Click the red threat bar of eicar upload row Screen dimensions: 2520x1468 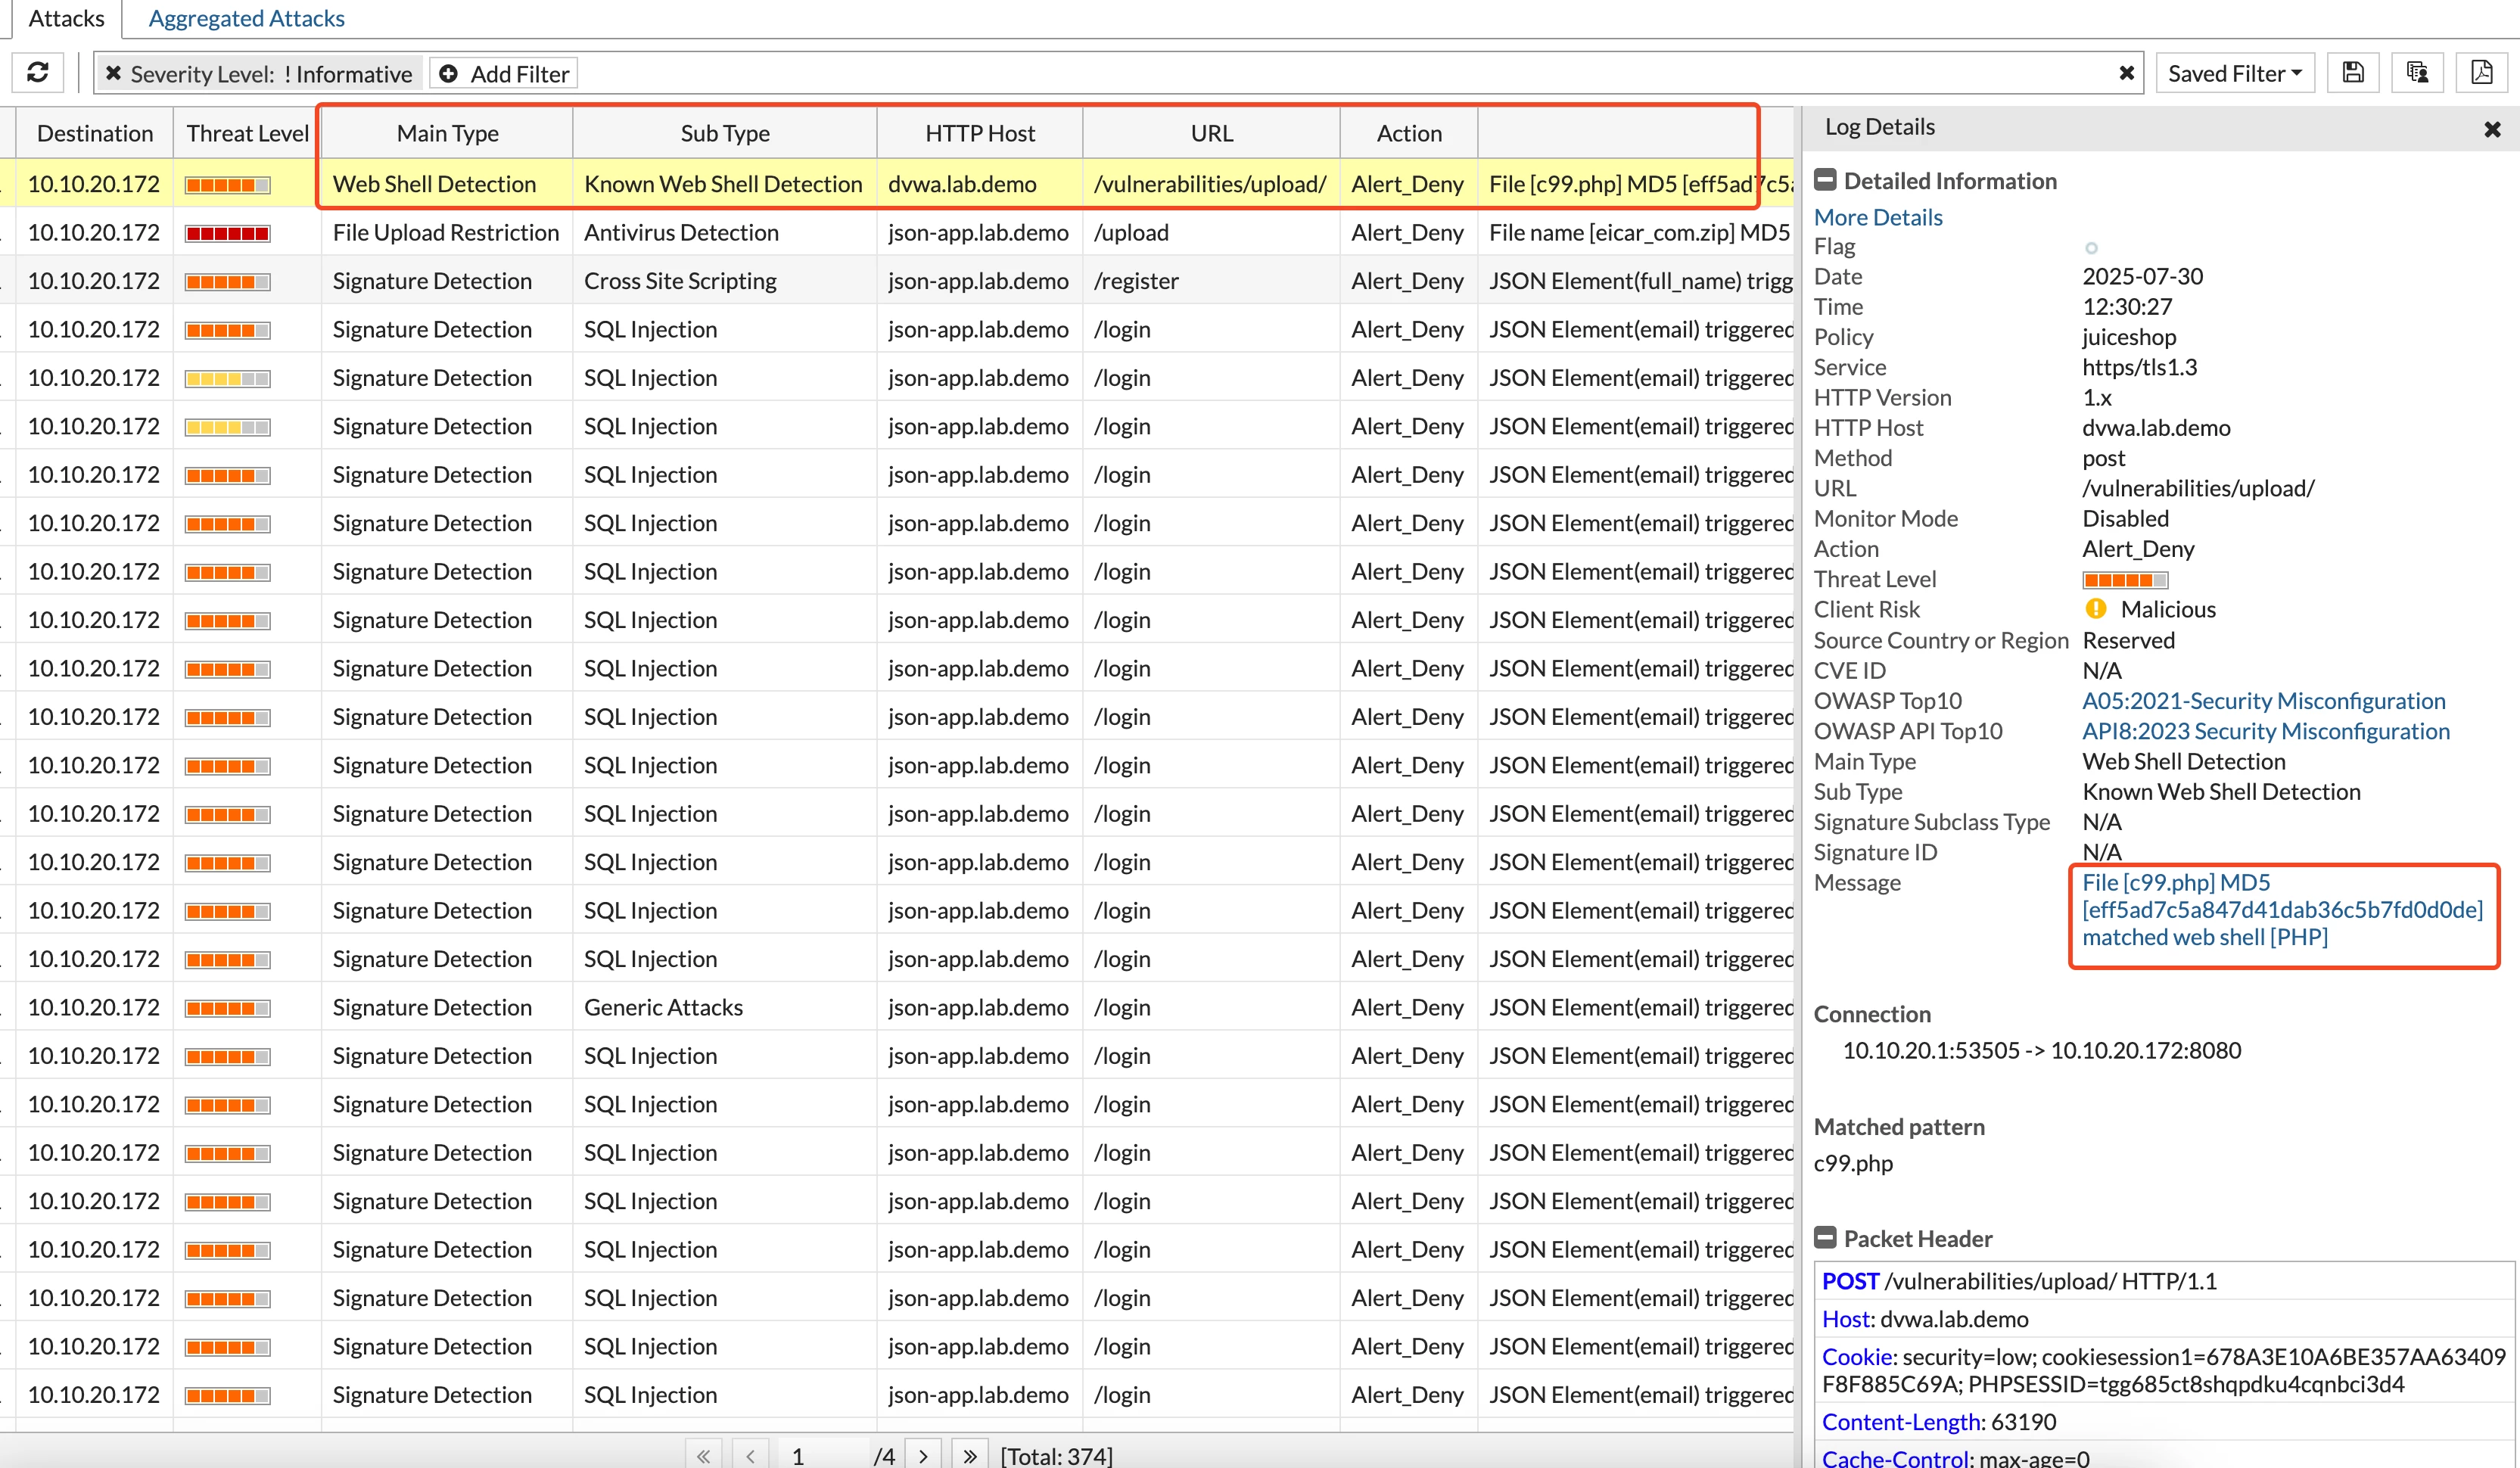click(227, 233)
